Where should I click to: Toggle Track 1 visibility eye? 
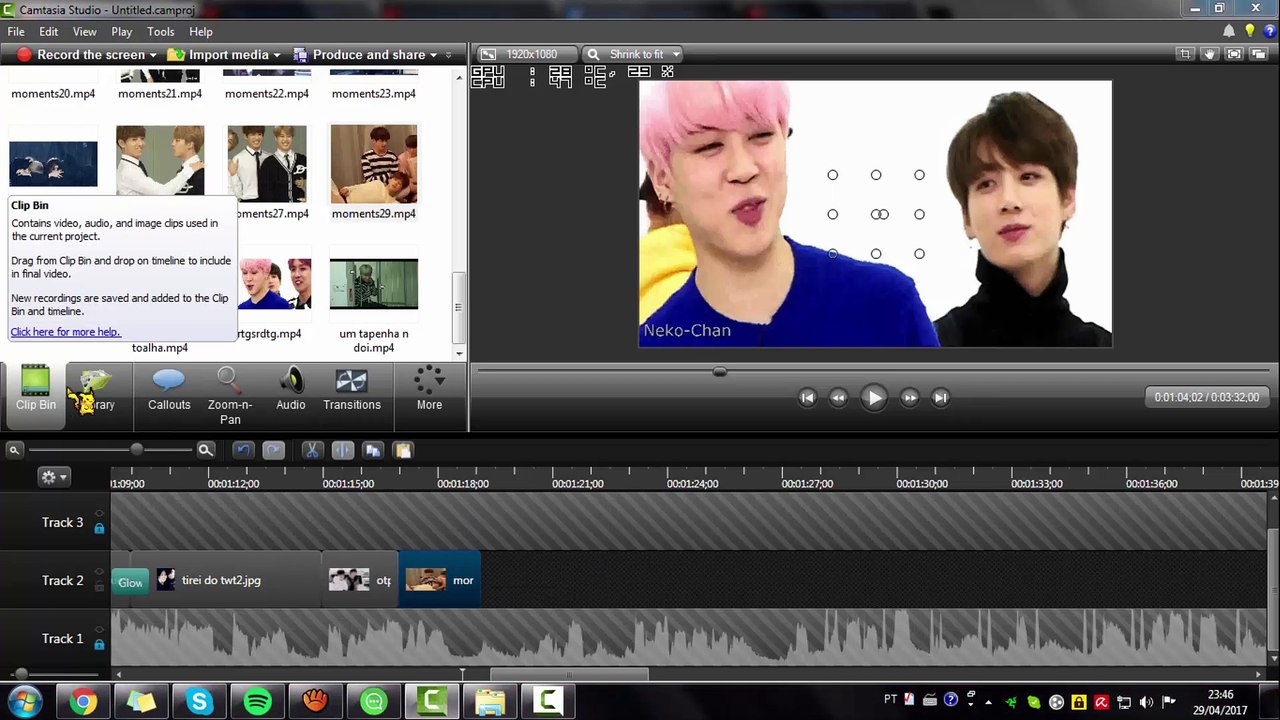(99, 631)
